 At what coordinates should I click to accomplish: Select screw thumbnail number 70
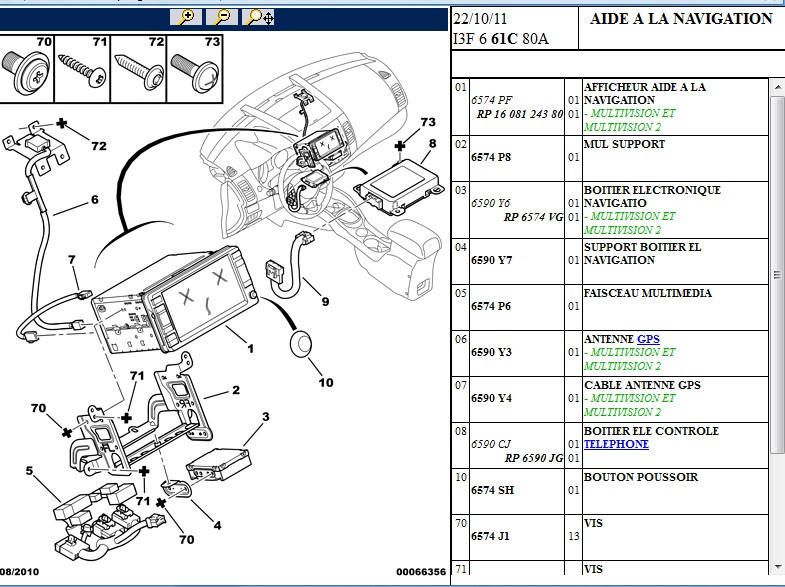(x=27, y=69)
